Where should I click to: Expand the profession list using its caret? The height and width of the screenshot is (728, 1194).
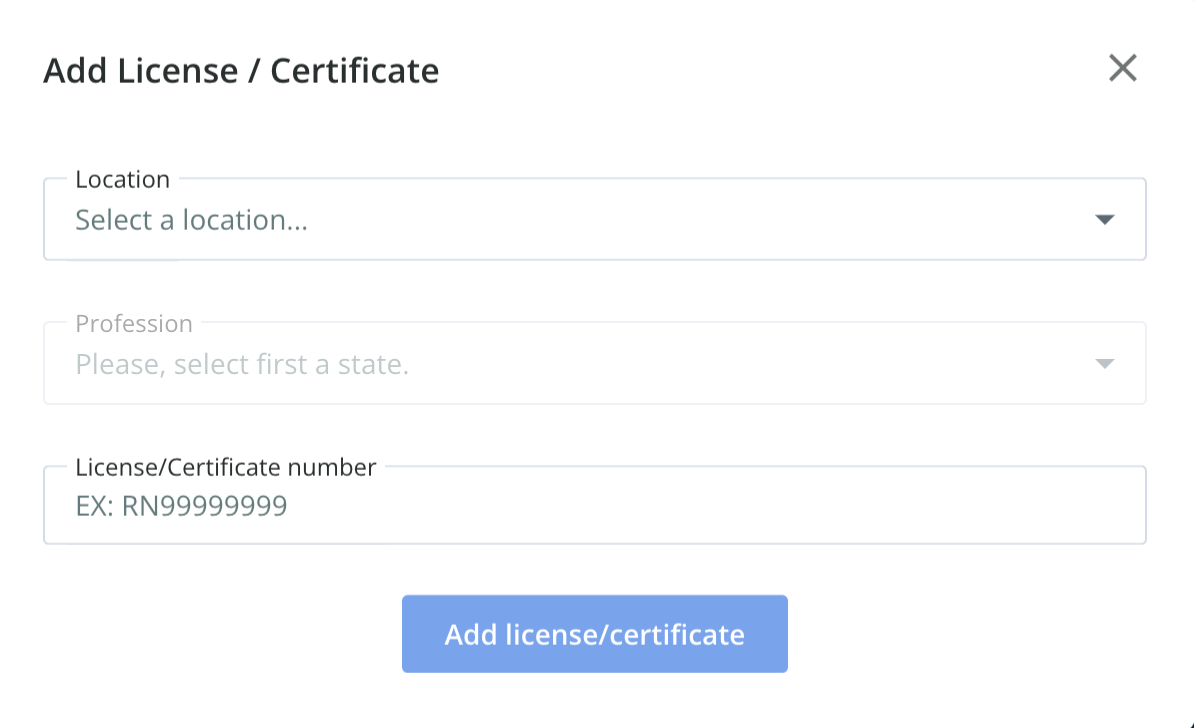(x=1104, y=364)
